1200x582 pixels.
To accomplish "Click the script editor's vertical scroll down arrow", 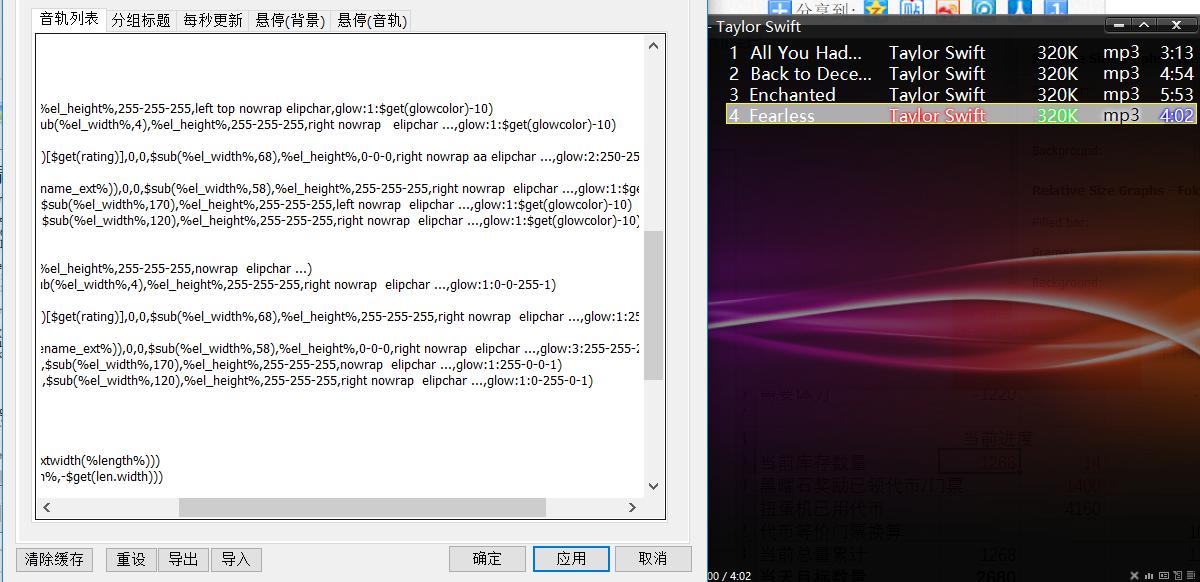I will coord(654,487).
